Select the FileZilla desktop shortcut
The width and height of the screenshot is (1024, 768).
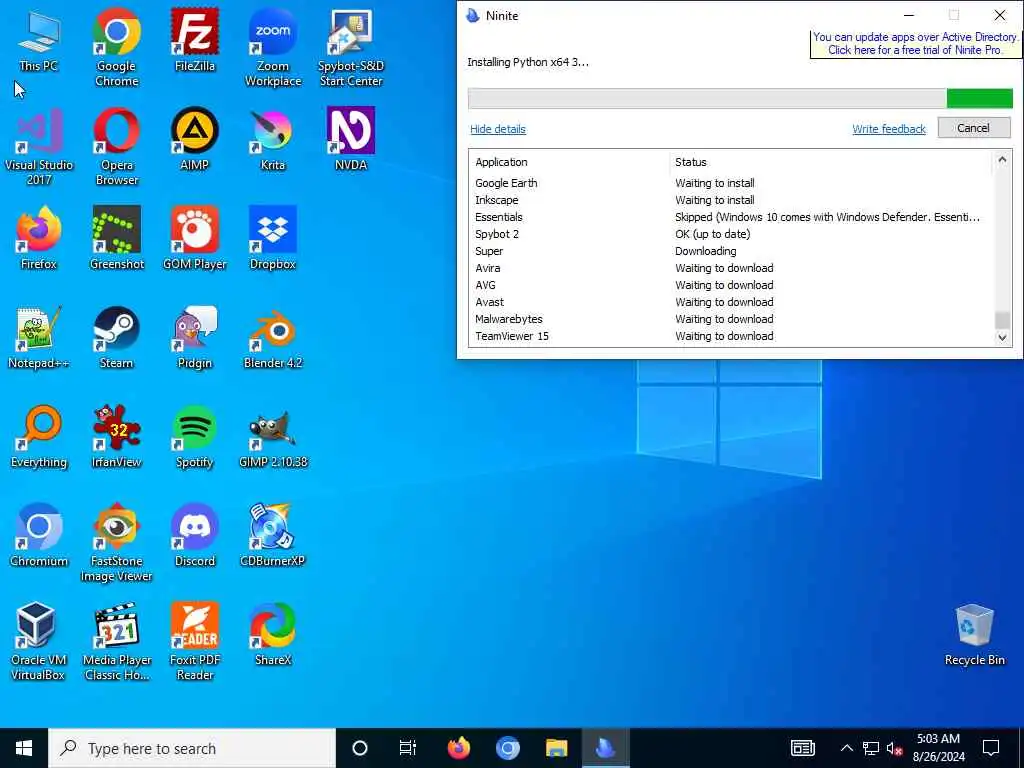(195, 40)
